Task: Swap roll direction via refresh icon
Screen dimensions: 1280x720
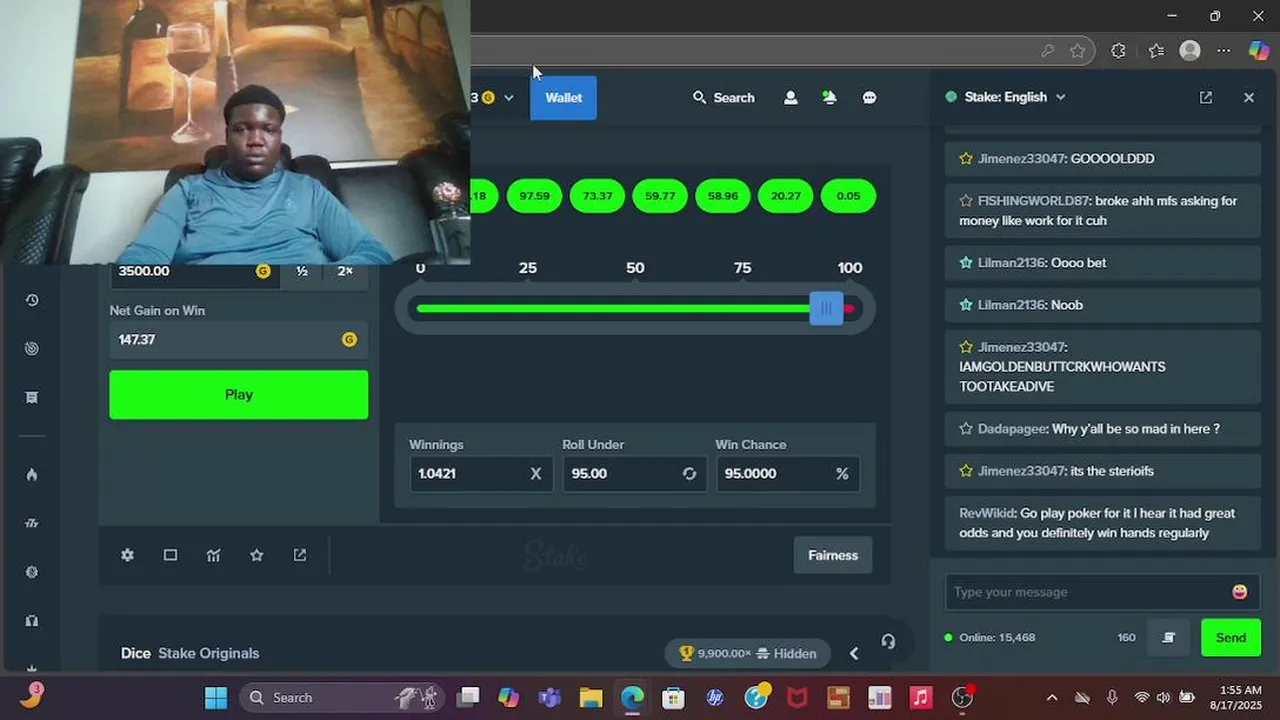Action: coord(689,473)
